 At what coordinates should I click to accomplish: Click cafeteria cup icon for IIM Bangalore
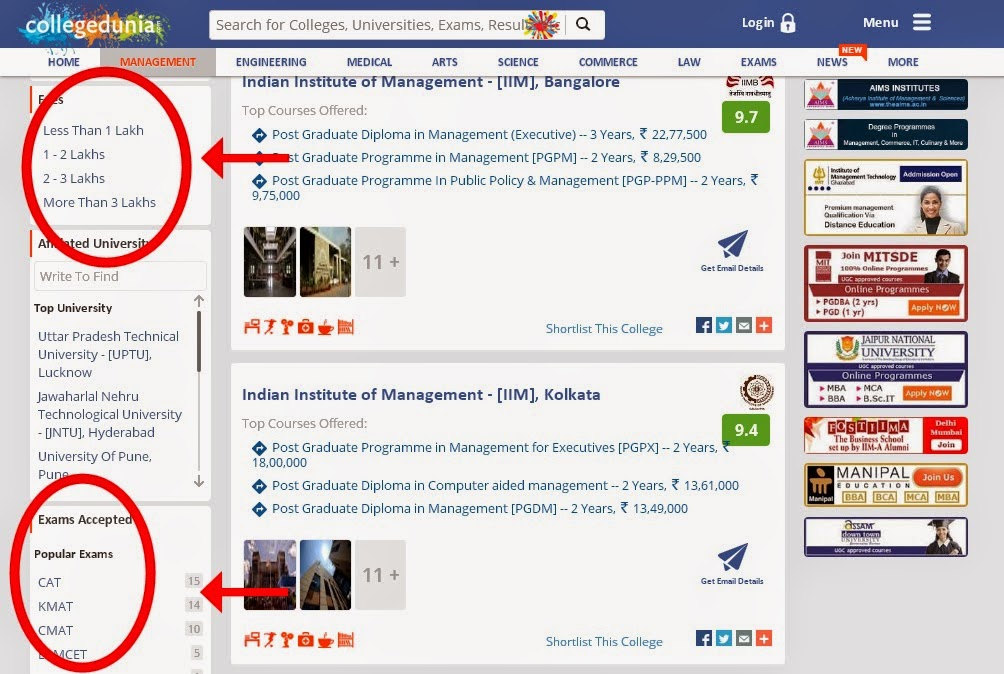tap(325, 327)
